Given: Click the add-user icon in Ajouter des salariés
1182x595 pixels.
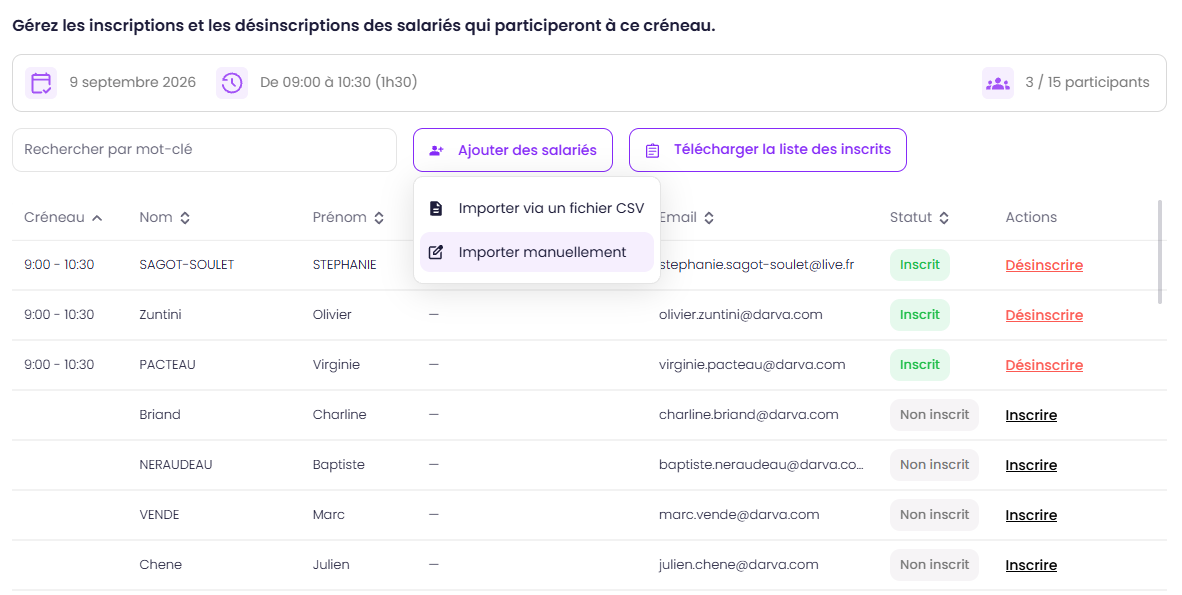Looking at the screenshot, I should coord(436,151).
